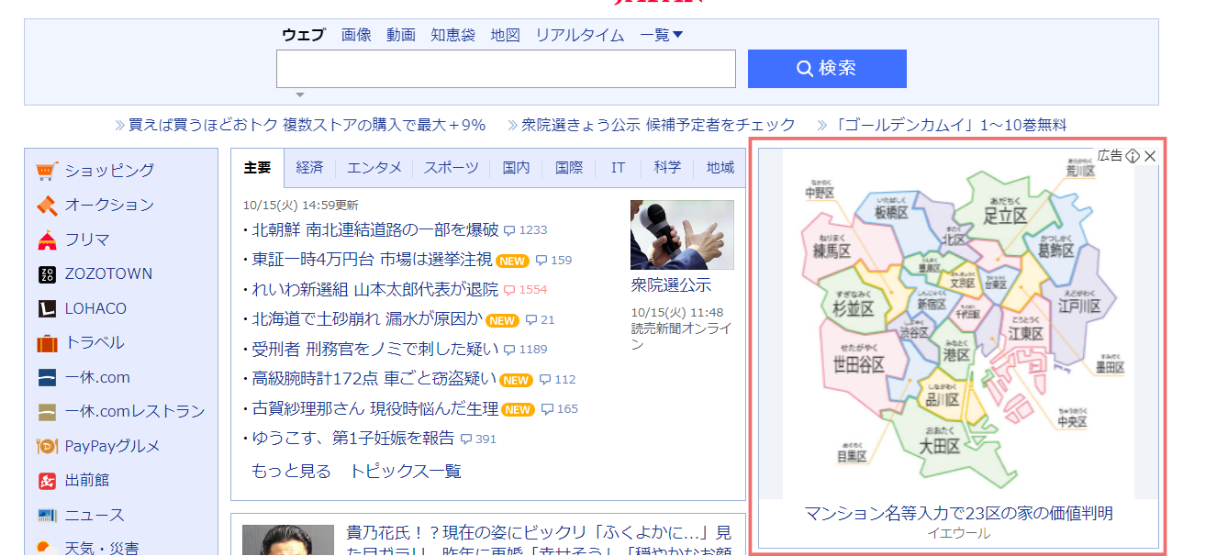This screenshot has height=556, width=1205.
Task: Open search suggestions arrow below box
Action: 299,95
